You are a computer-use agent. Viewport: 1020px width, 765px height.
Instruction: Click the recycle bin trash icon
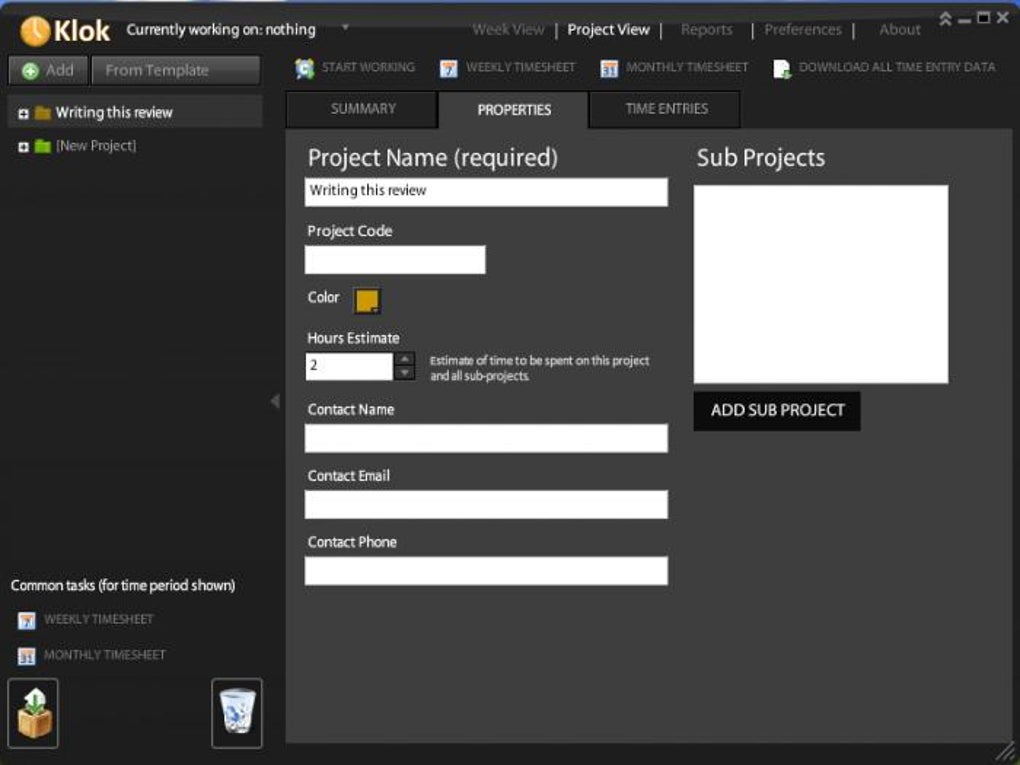click(x=237, y=714)
